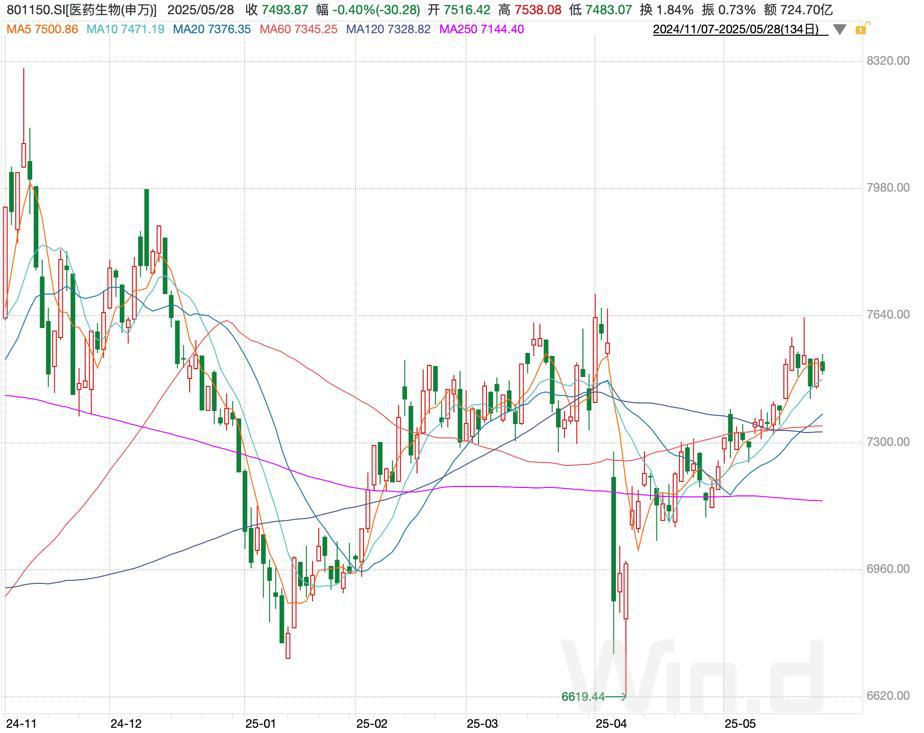Toggle the orange unlock padlock icon

tap(862, 29)
